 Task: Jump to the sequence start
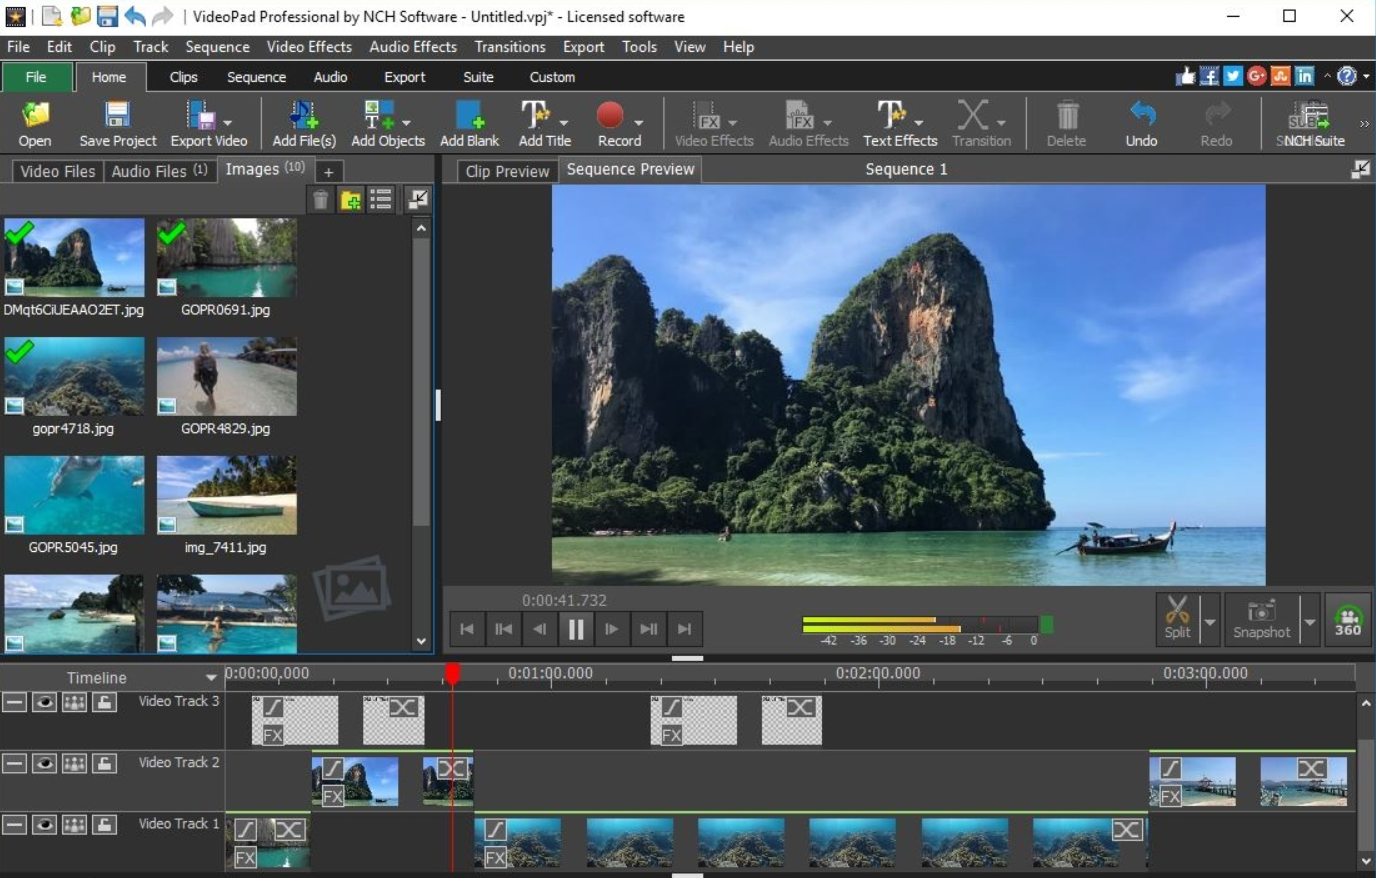point(467,629)
